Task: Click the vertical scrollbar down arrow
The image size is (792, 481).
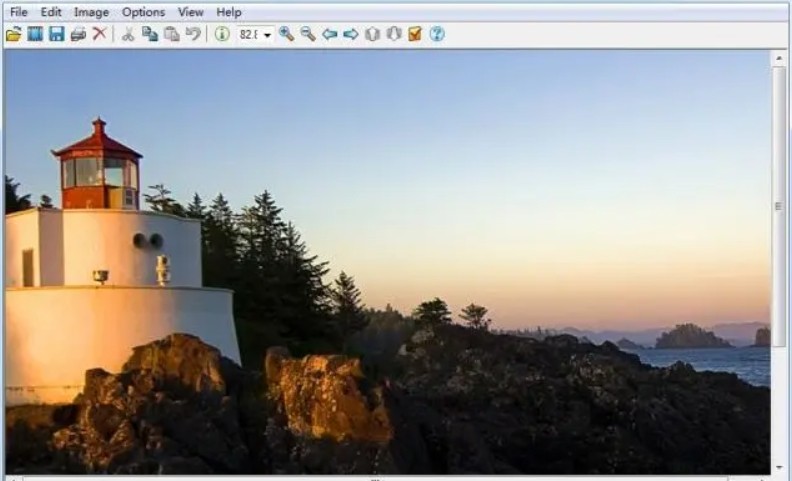Action: click(x=779, y=466)
